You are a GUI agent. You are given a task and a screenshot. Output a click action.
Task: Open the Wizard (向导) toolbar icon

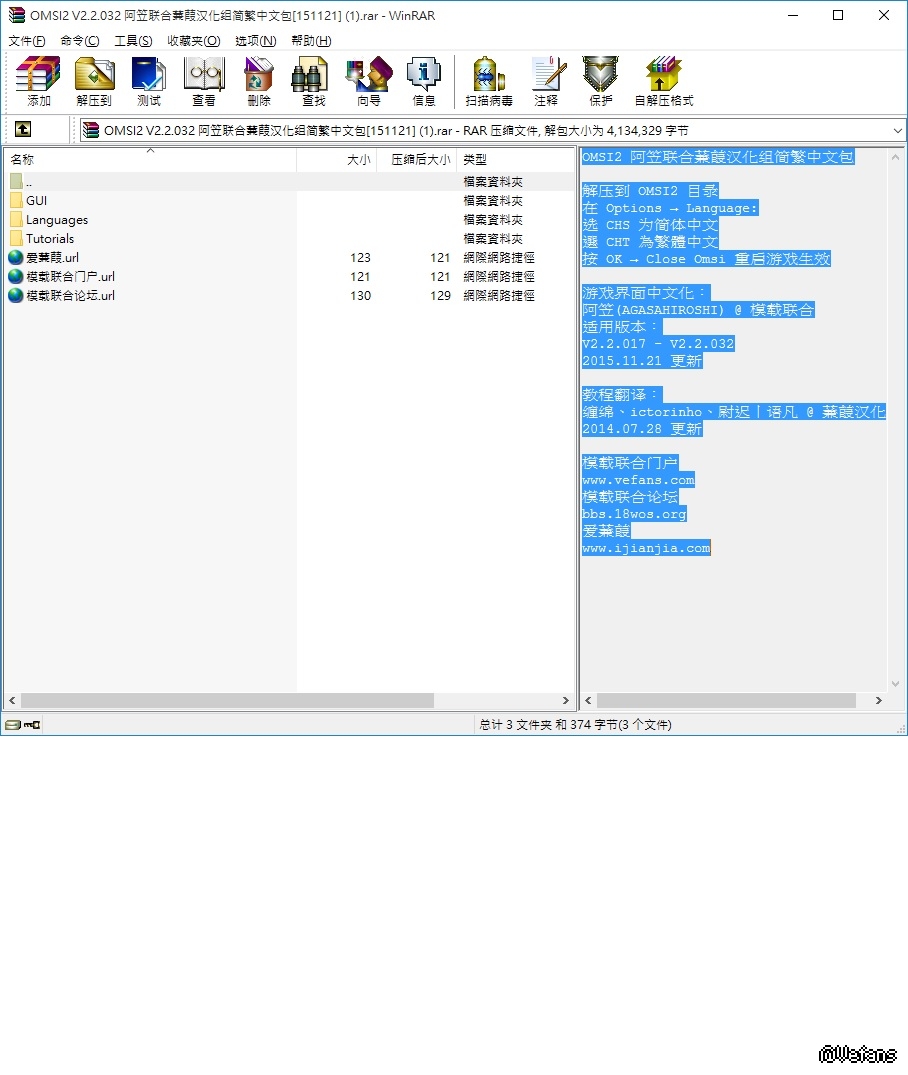pyautogui.click(x=369, y=81)
